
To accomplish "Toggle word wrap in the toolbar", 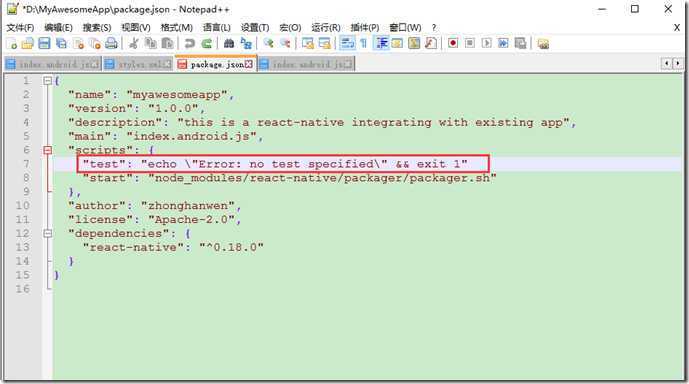I will (347, 43).
